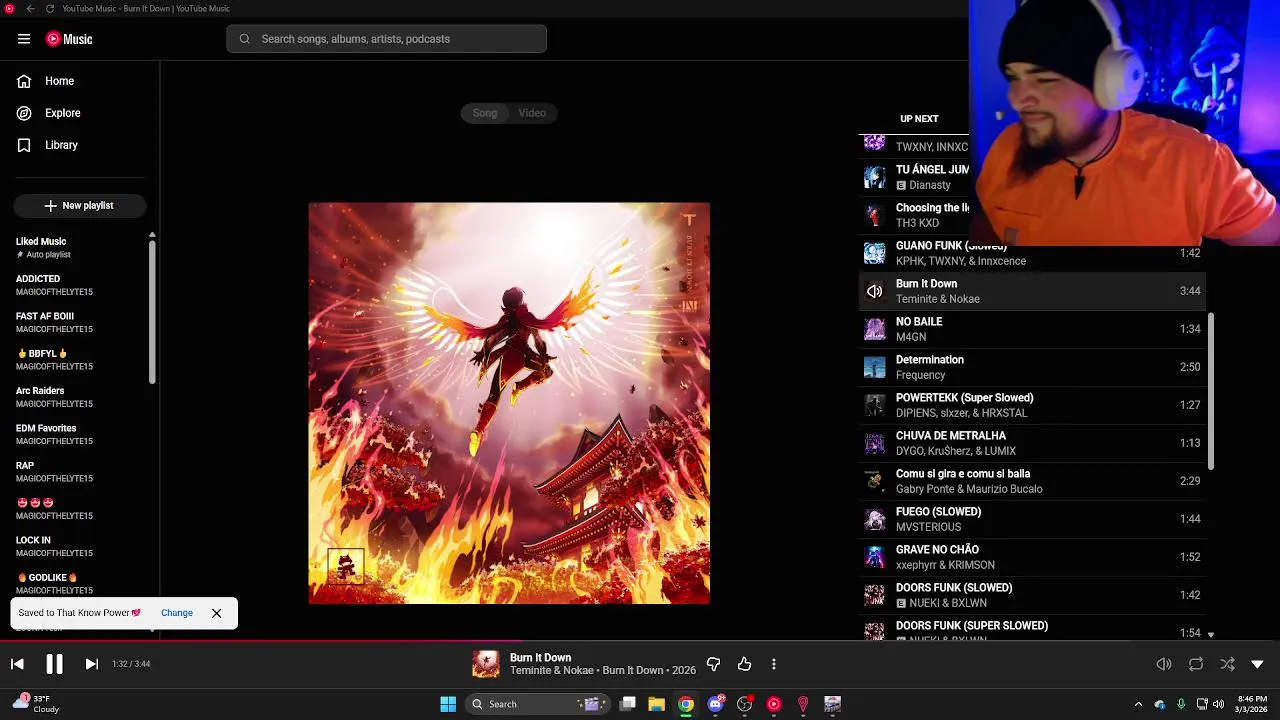Toggle shuffle mode
This screenshot has height=720, width=1280.
(x=1227, y=664)
